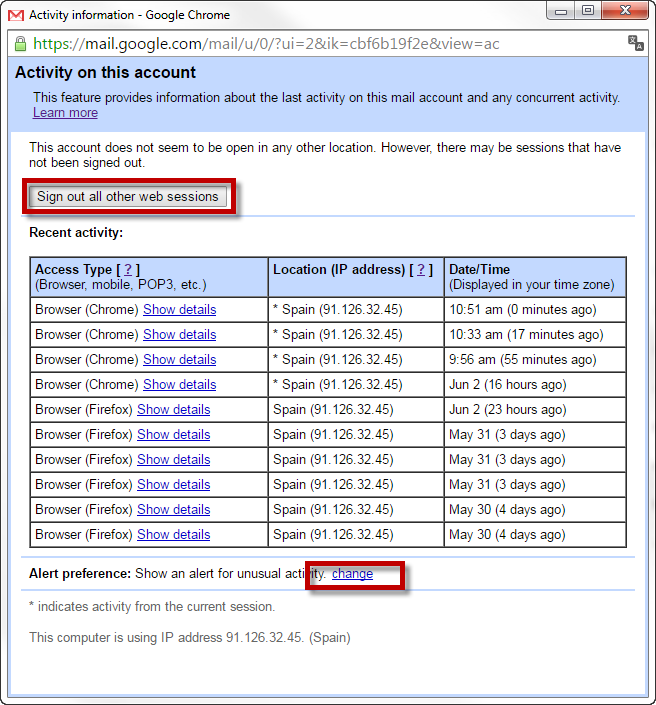
Task: Close the Activity information window
Action: click(x=624, y=11)
